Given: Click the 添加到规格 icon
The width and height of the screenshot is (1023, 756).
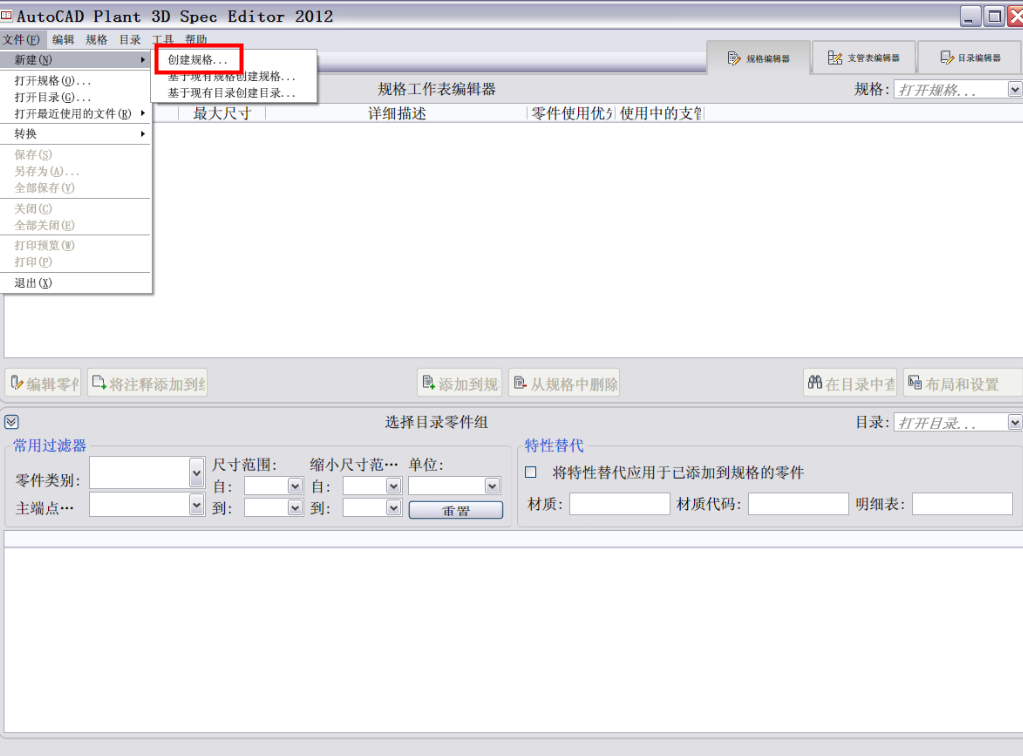Looking at the screenshot, I should (x=429, y=383).
